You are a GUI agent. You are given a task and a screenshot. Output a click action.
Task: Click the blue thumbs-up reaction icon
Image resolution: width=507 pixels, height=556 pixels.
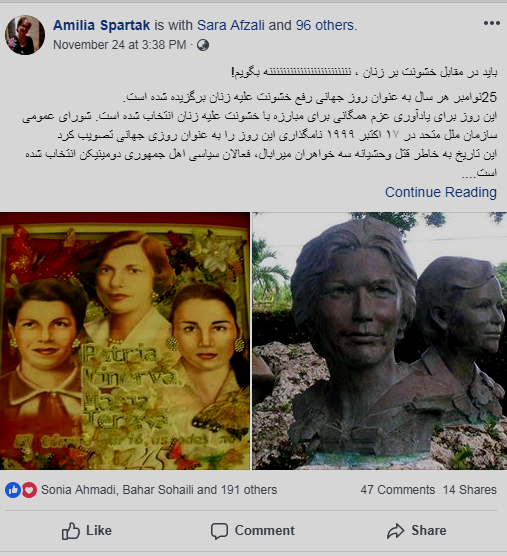pyautogui.click(x=13, y=490)
